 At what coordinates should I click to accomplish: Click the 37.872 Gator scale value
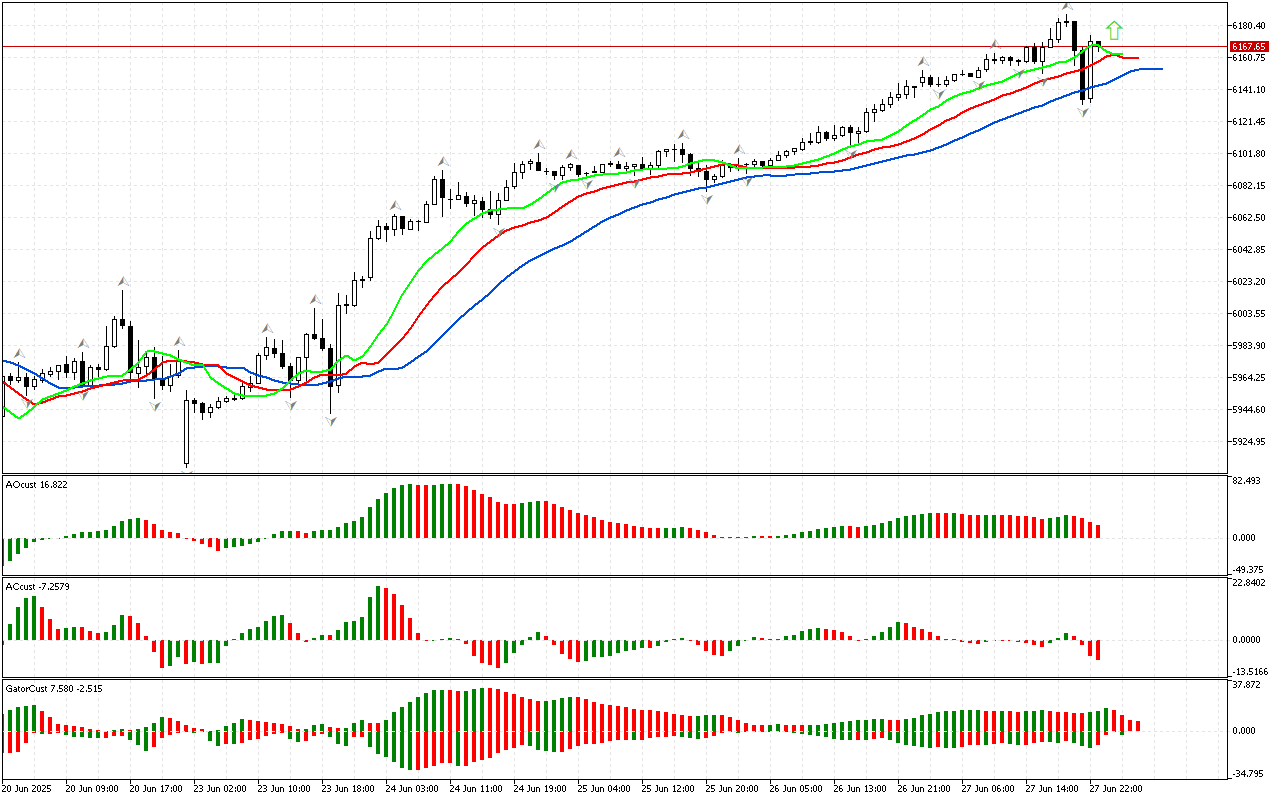(1246, 685)
